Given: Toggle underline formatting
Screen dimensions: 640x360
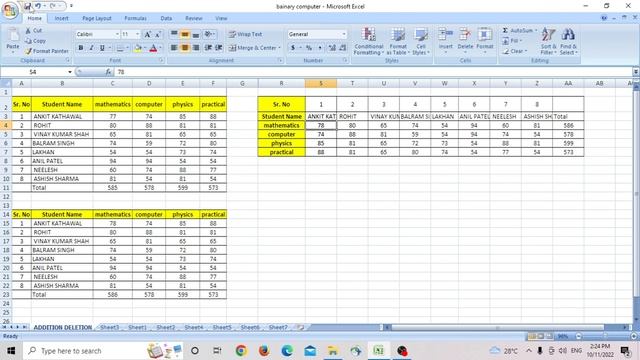Looking at the screenshot, I should click(x=102, y=48).
